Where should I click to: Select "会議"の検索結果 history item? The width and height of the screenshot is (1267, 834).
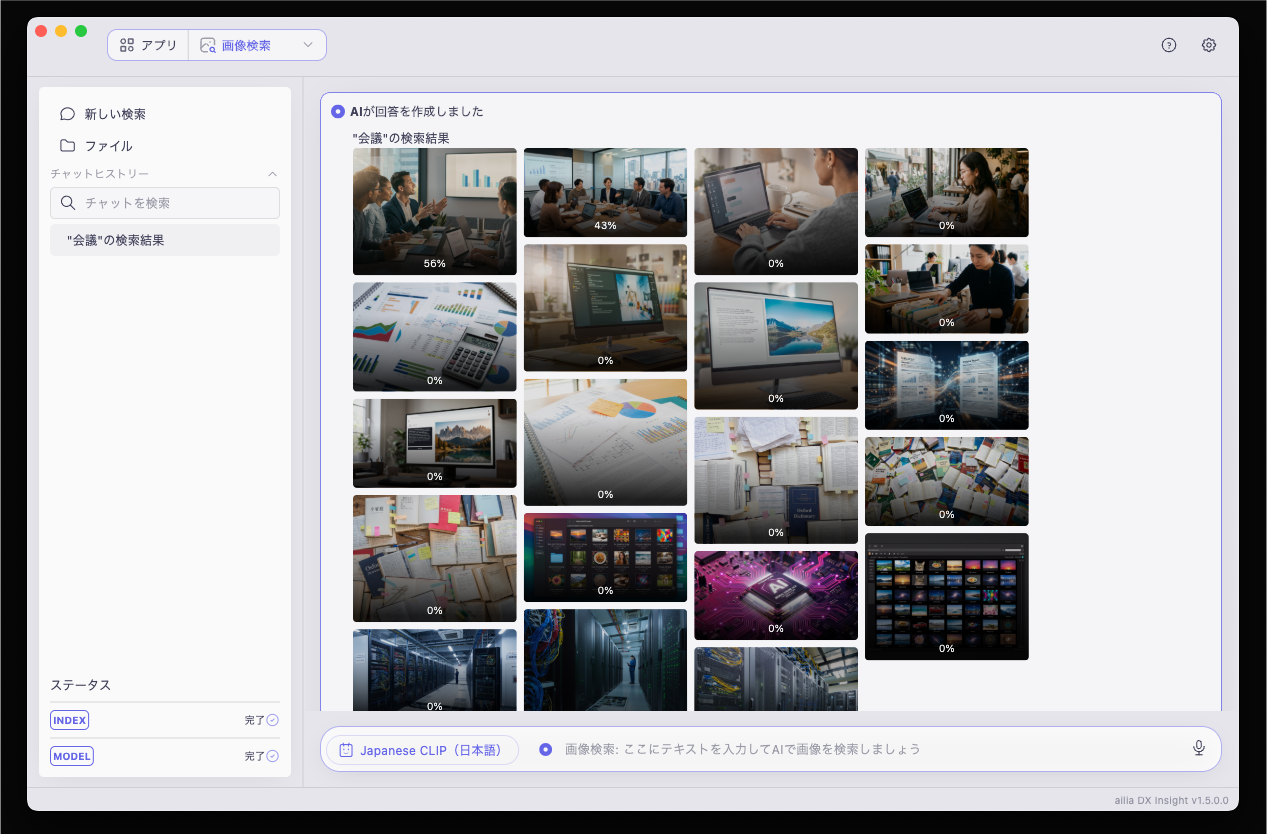(x=165, y=240)
